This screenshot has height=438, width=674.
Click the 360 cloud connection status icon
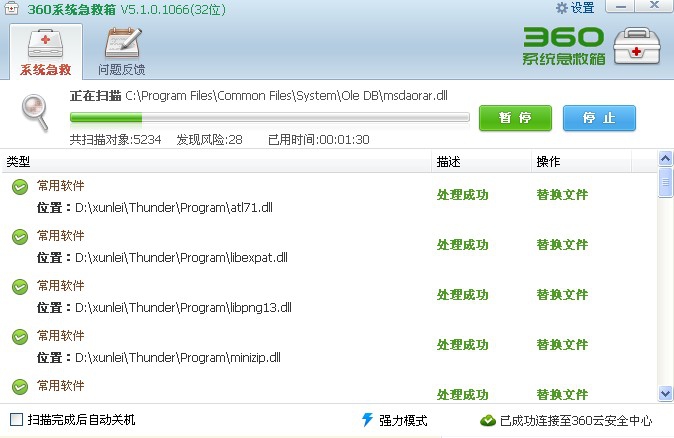pos(488,420)
